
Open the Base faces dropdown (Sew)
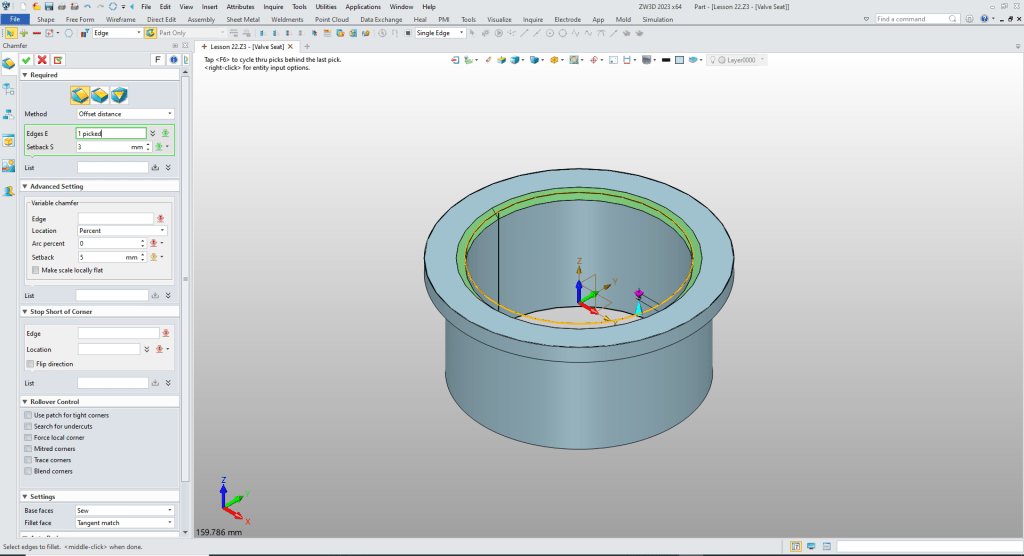pos(126,510)
